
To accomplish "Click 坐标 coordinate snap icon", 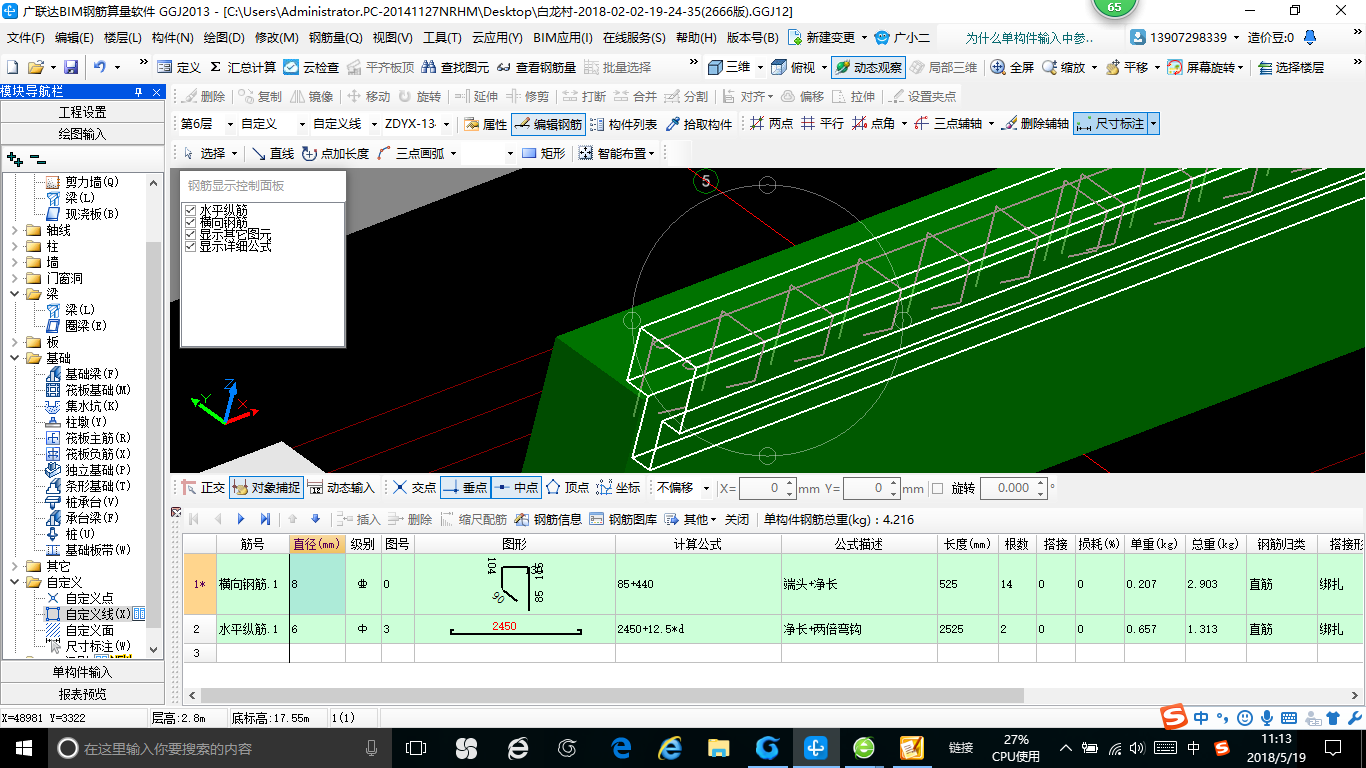I will click(618, 487).
